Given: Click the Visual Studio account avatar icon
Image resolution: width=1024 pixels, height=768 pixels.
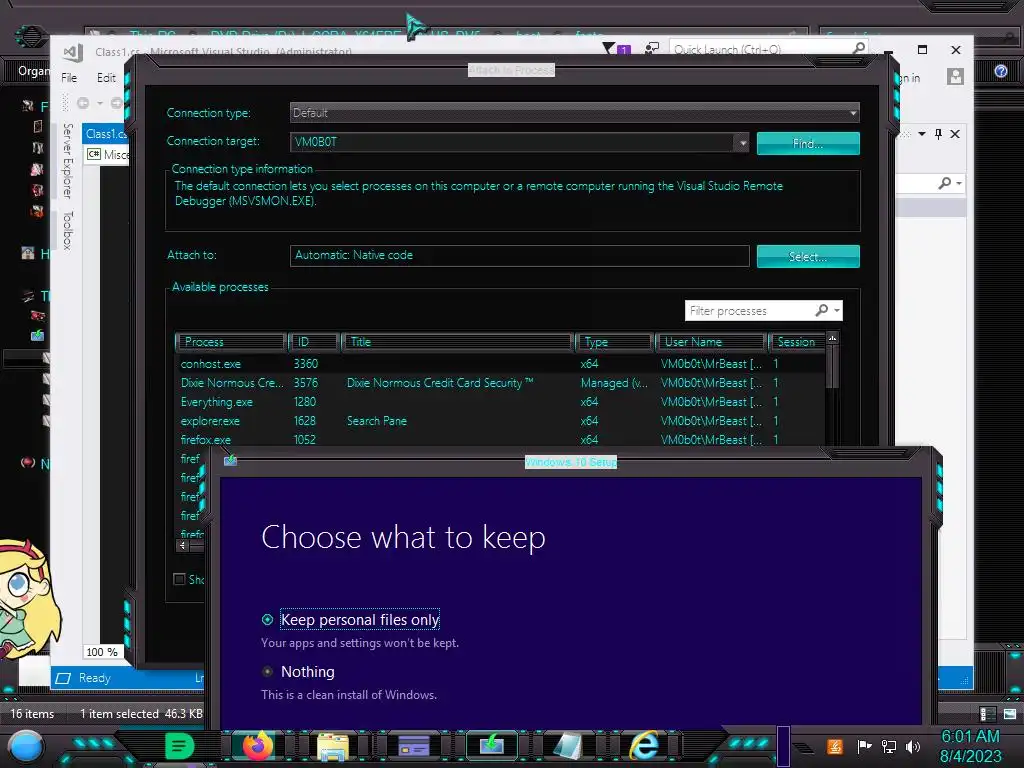Looking at the screenshot, I should pos(955,77).
